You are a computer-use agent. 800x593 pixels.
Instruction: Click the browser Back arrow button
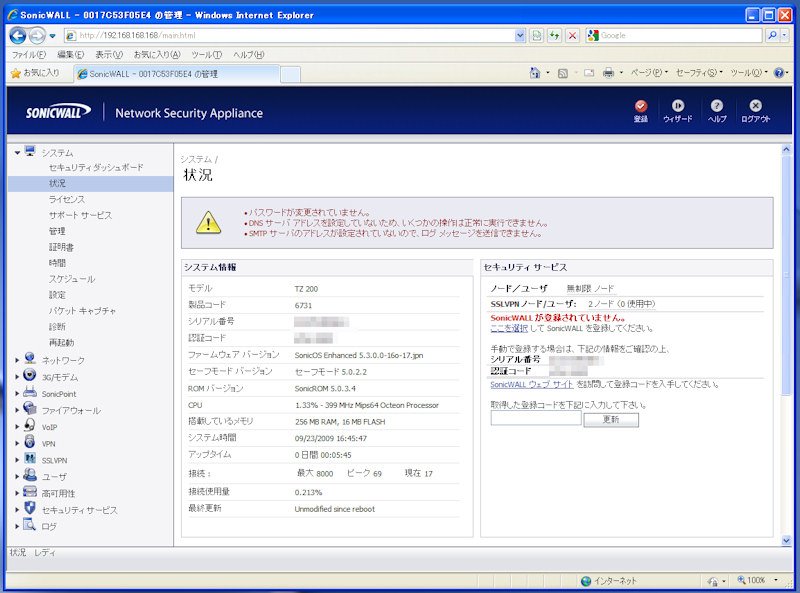point(18,35)
